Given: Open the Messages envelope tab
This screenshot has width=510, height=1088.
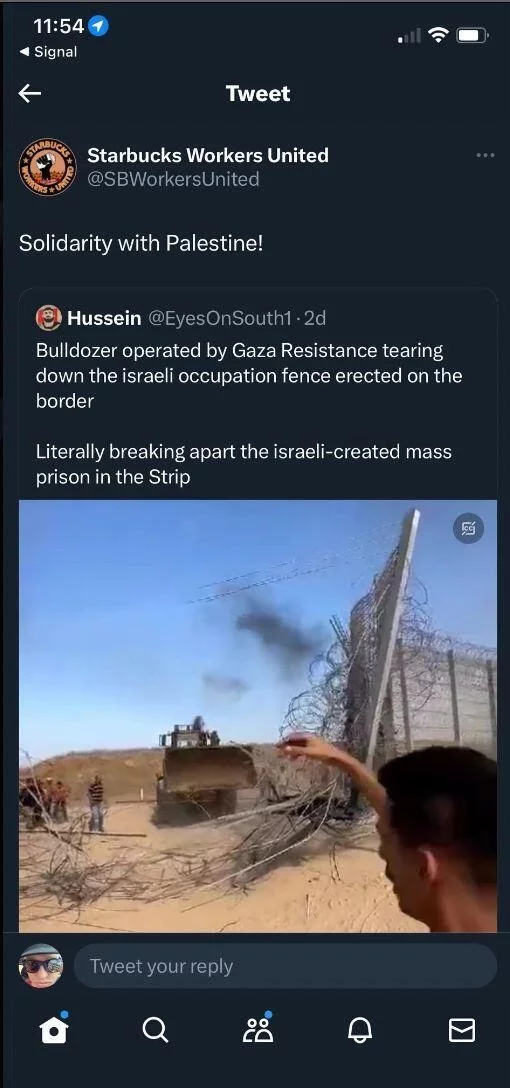Looking at the screenshot, I should [462, 1030].
